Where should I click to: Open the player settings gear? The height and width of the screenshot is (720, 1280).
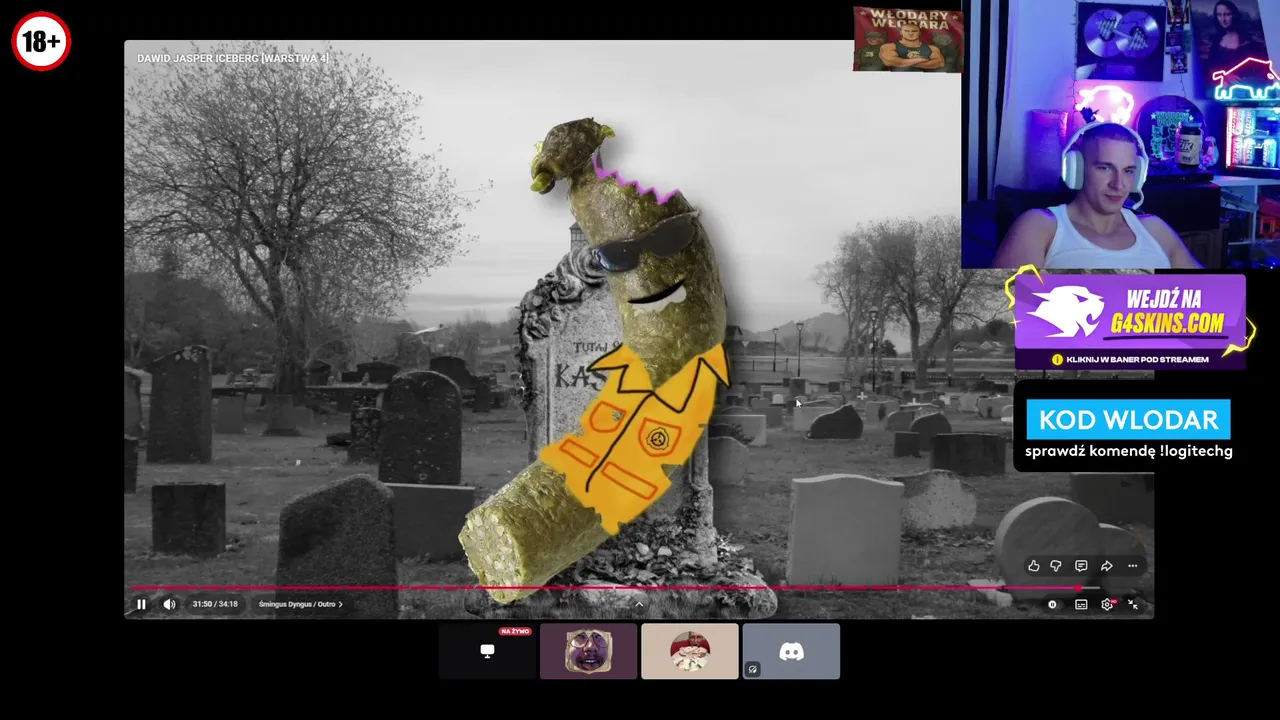[x=1107, y=604]
